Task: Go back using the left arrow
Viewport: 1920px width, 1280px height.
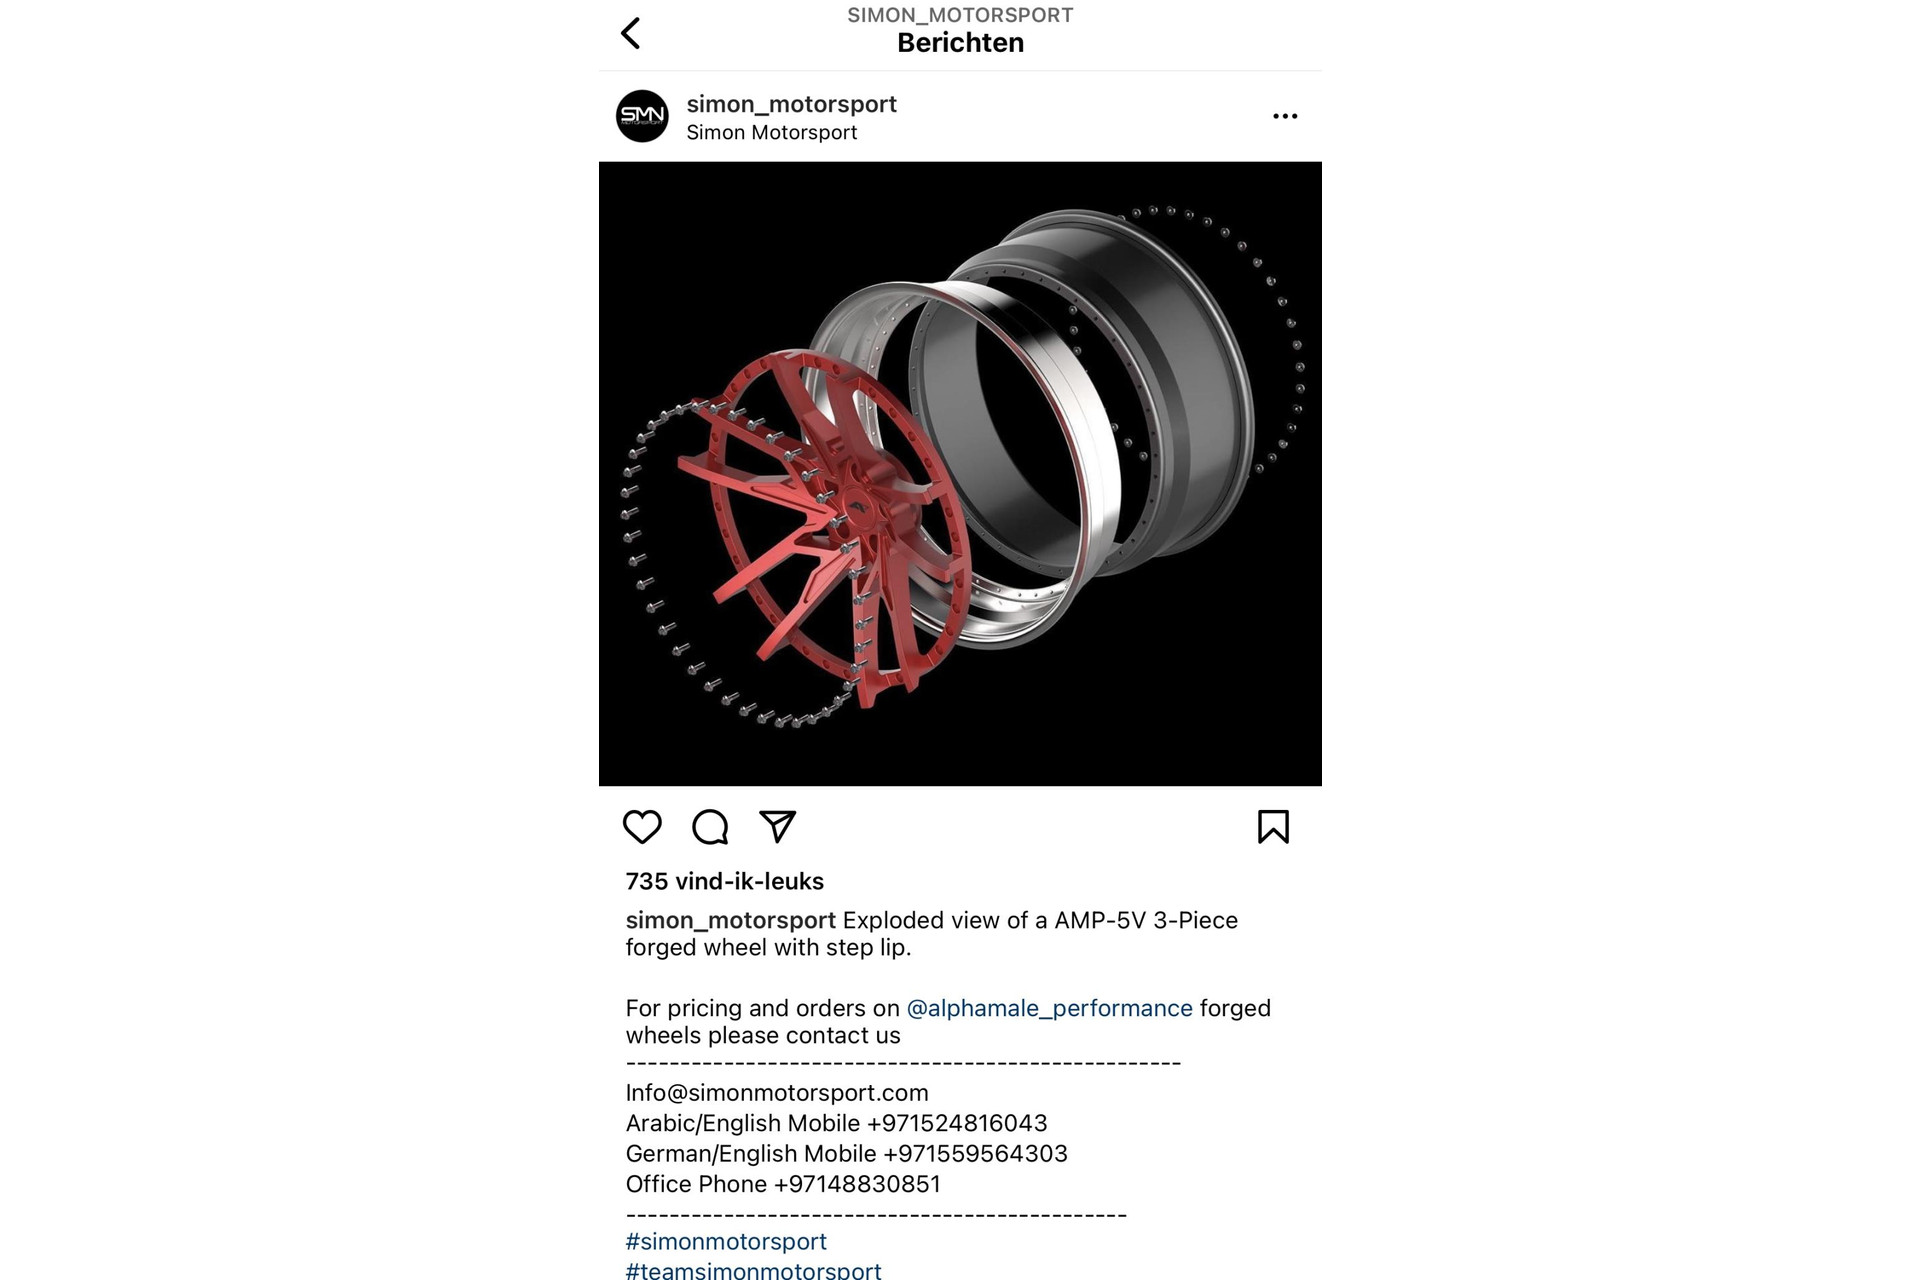Action: [x=630, y=33]
